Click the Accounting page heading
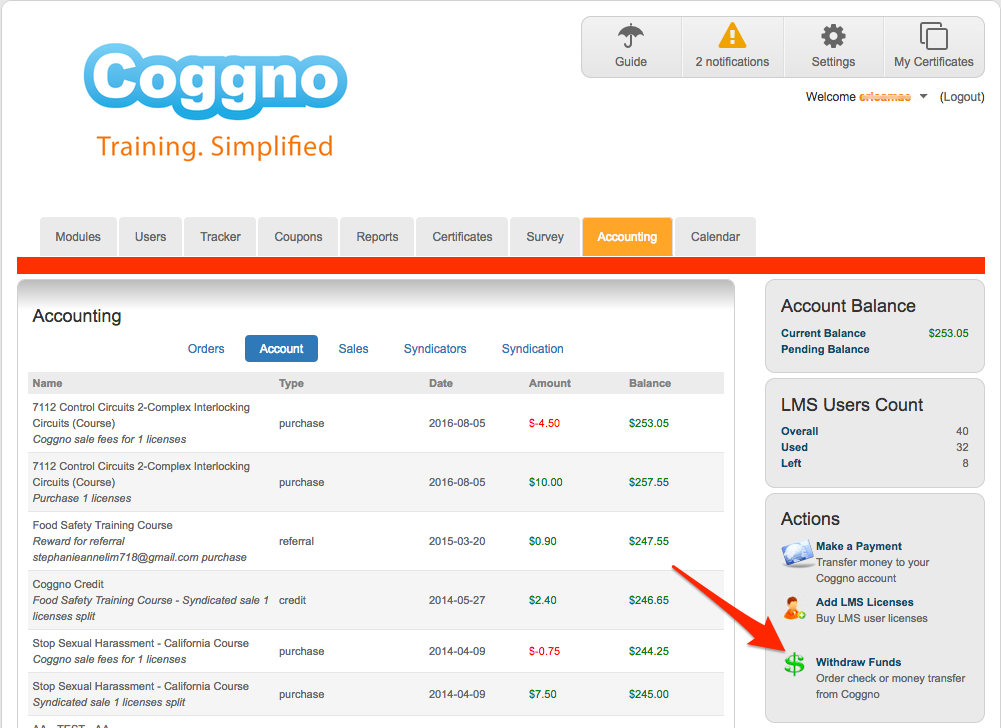This screenshot has width=1001, height=728. point(77,316)
